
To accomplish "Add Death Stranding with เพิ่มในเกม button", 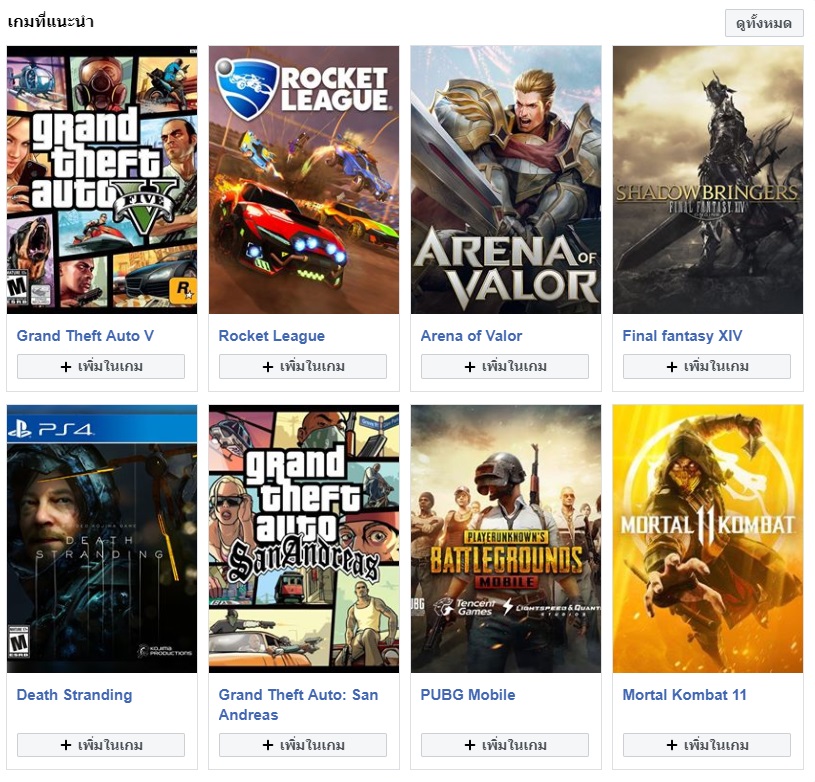I will pyautogui.click(x=101, y=745).
